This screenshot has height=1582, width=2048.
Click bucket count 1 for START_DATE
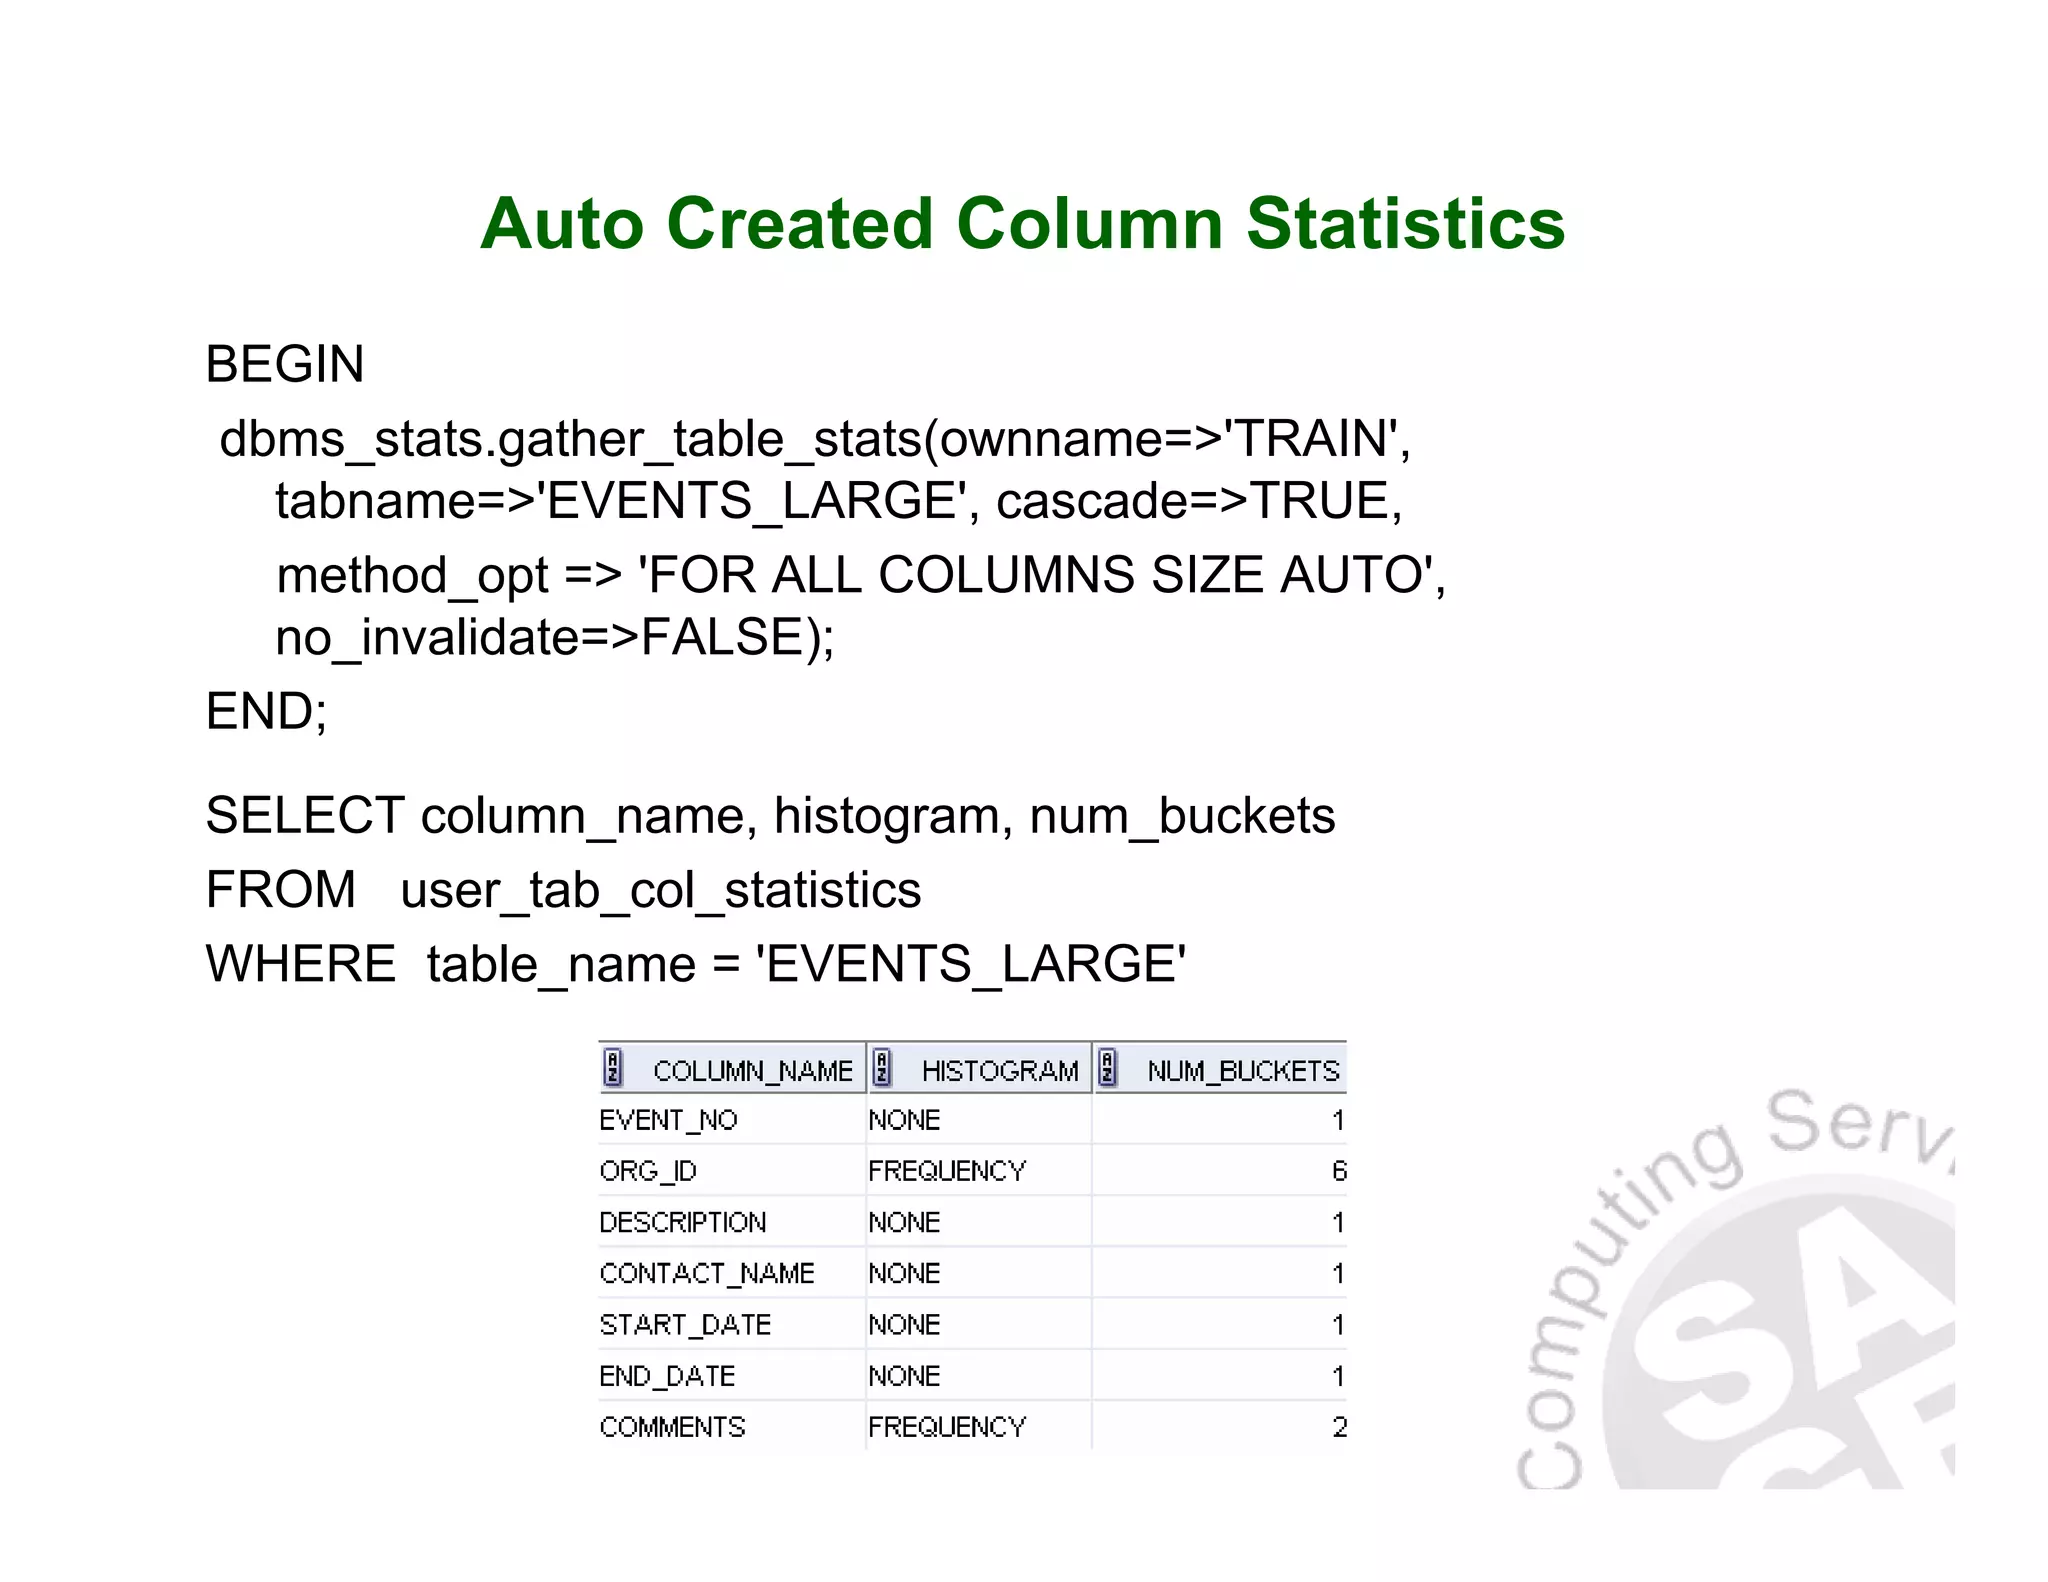pyautogui.click(x=1338, y=1325)
